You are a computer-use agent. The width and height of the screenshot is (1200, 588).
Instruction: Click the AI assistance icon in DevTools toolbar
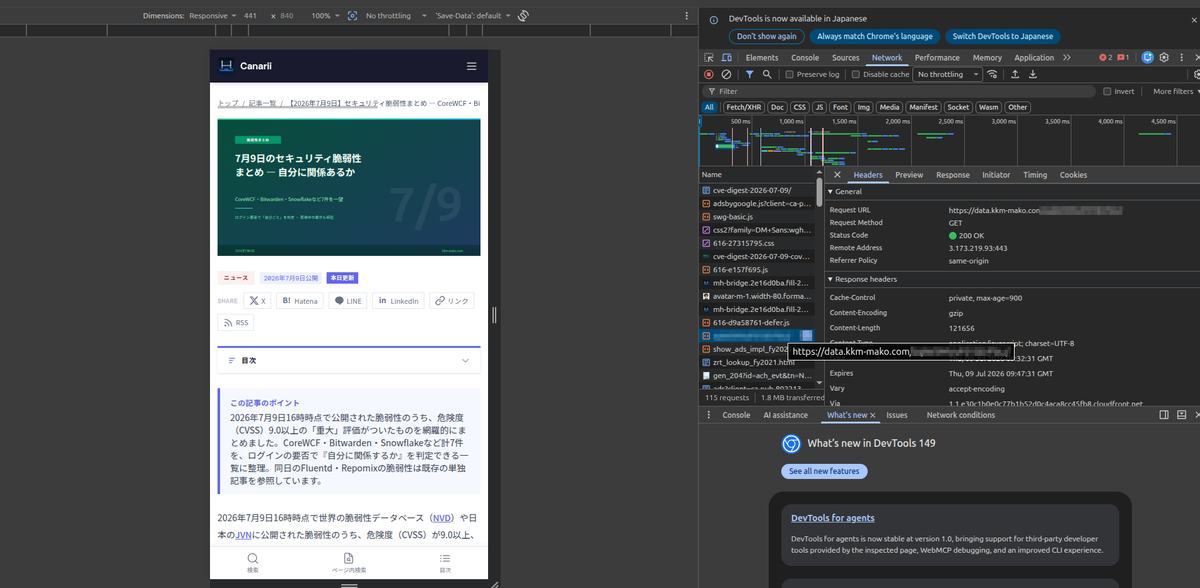tap(1148, 58)
